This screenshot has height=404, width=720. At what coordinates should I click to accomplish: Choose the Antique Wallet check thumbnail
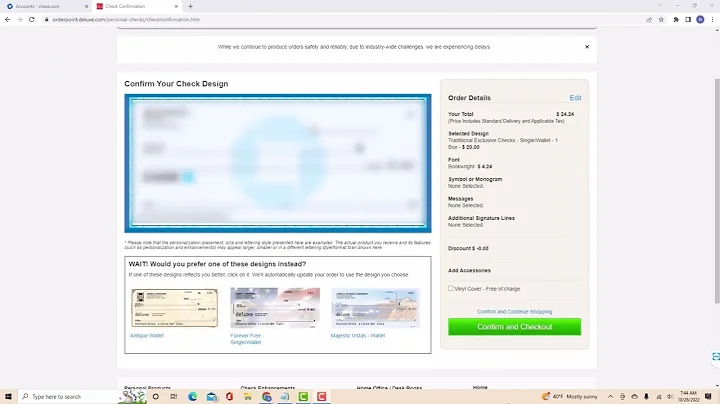coord(174,308)
